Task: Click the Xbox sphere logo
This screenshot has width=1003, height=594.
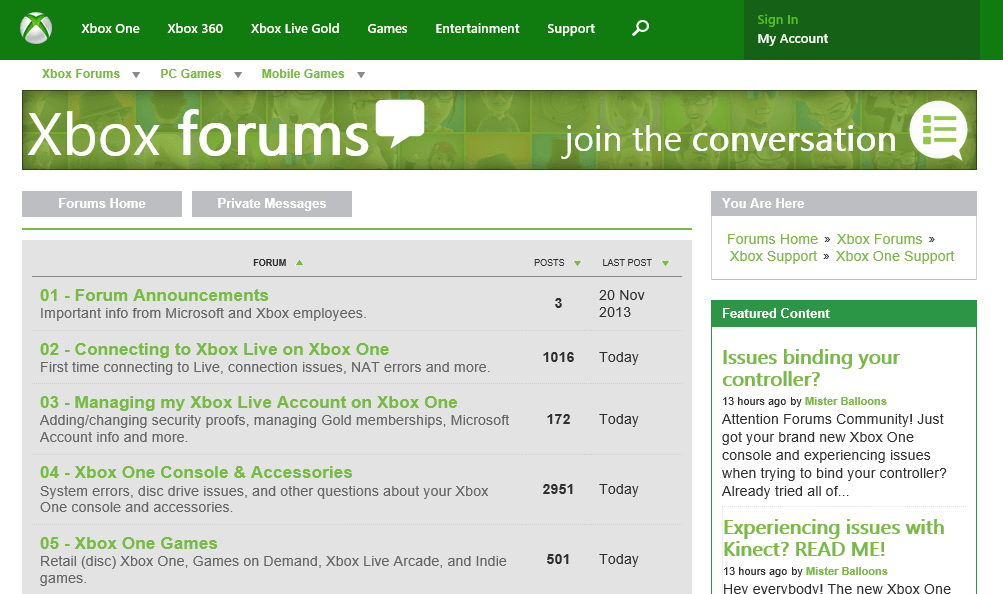Action: tap(36, 28)
